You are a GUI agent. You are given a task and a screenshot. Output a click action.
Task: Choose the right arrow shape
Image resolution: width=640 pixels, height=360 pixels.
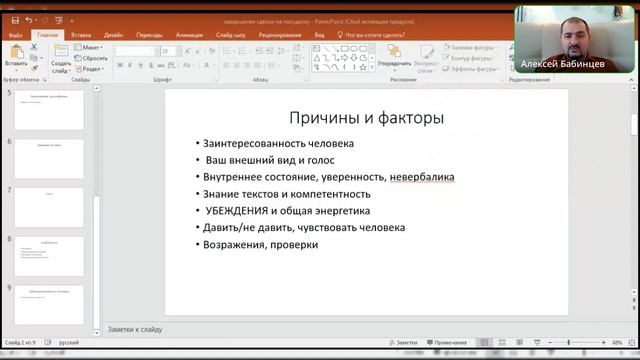tap(344, 58)
